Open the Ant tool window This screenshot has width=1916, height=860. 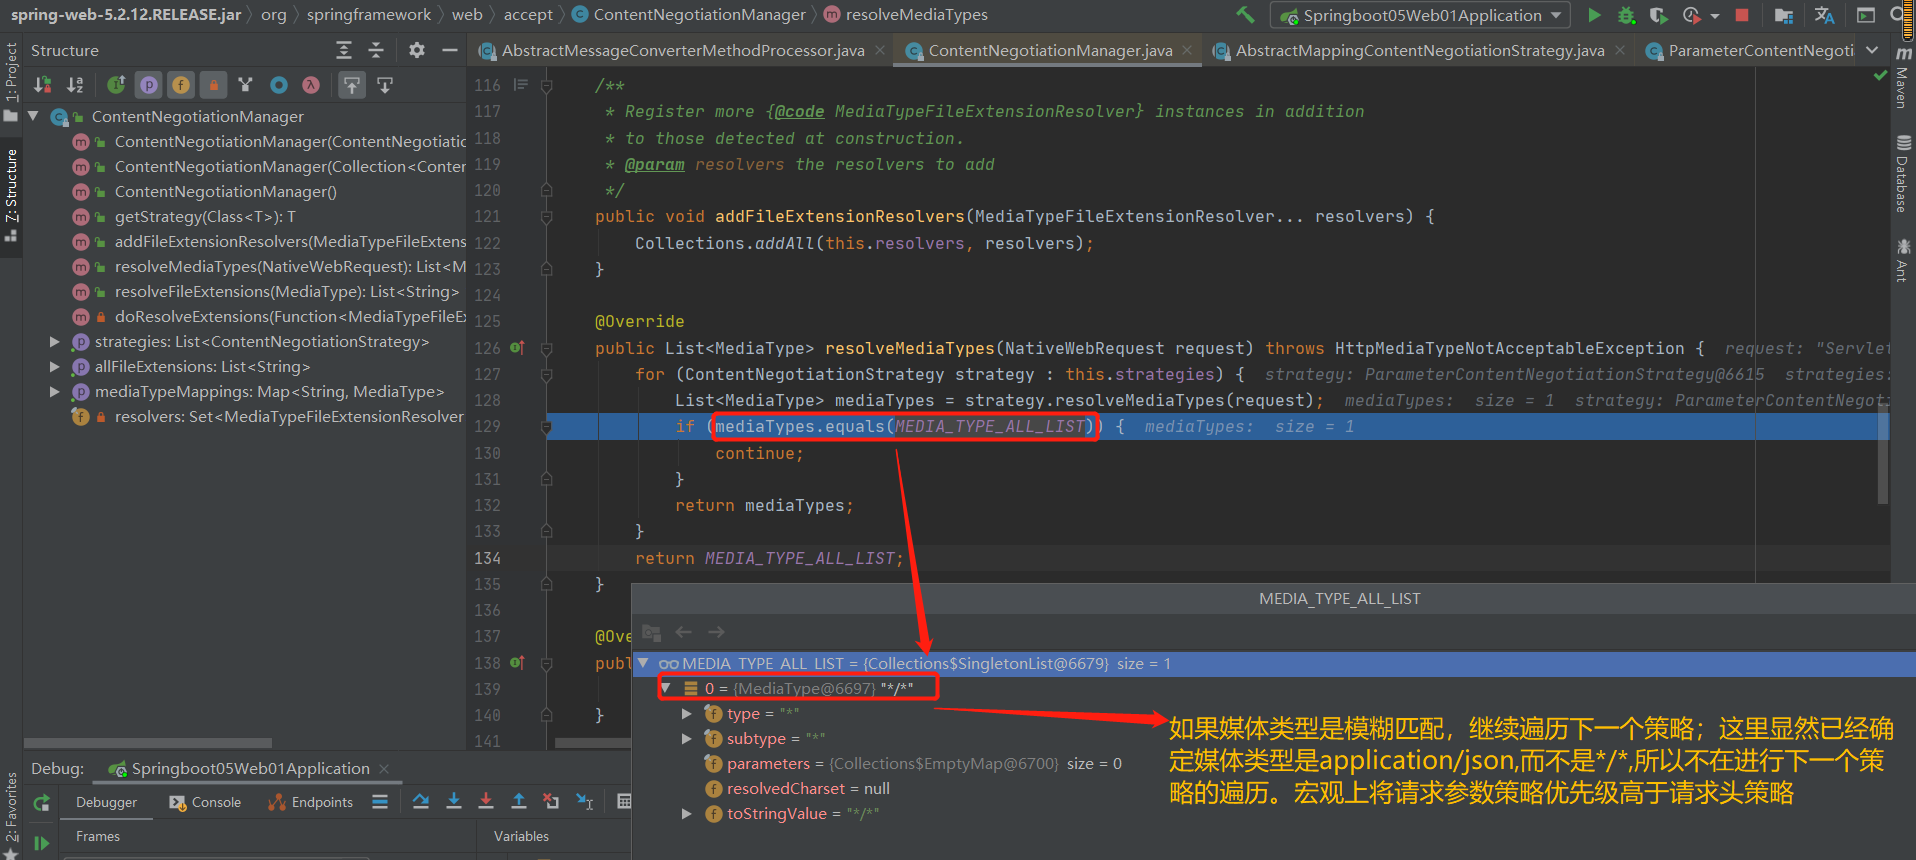[x=1902, y=260]
